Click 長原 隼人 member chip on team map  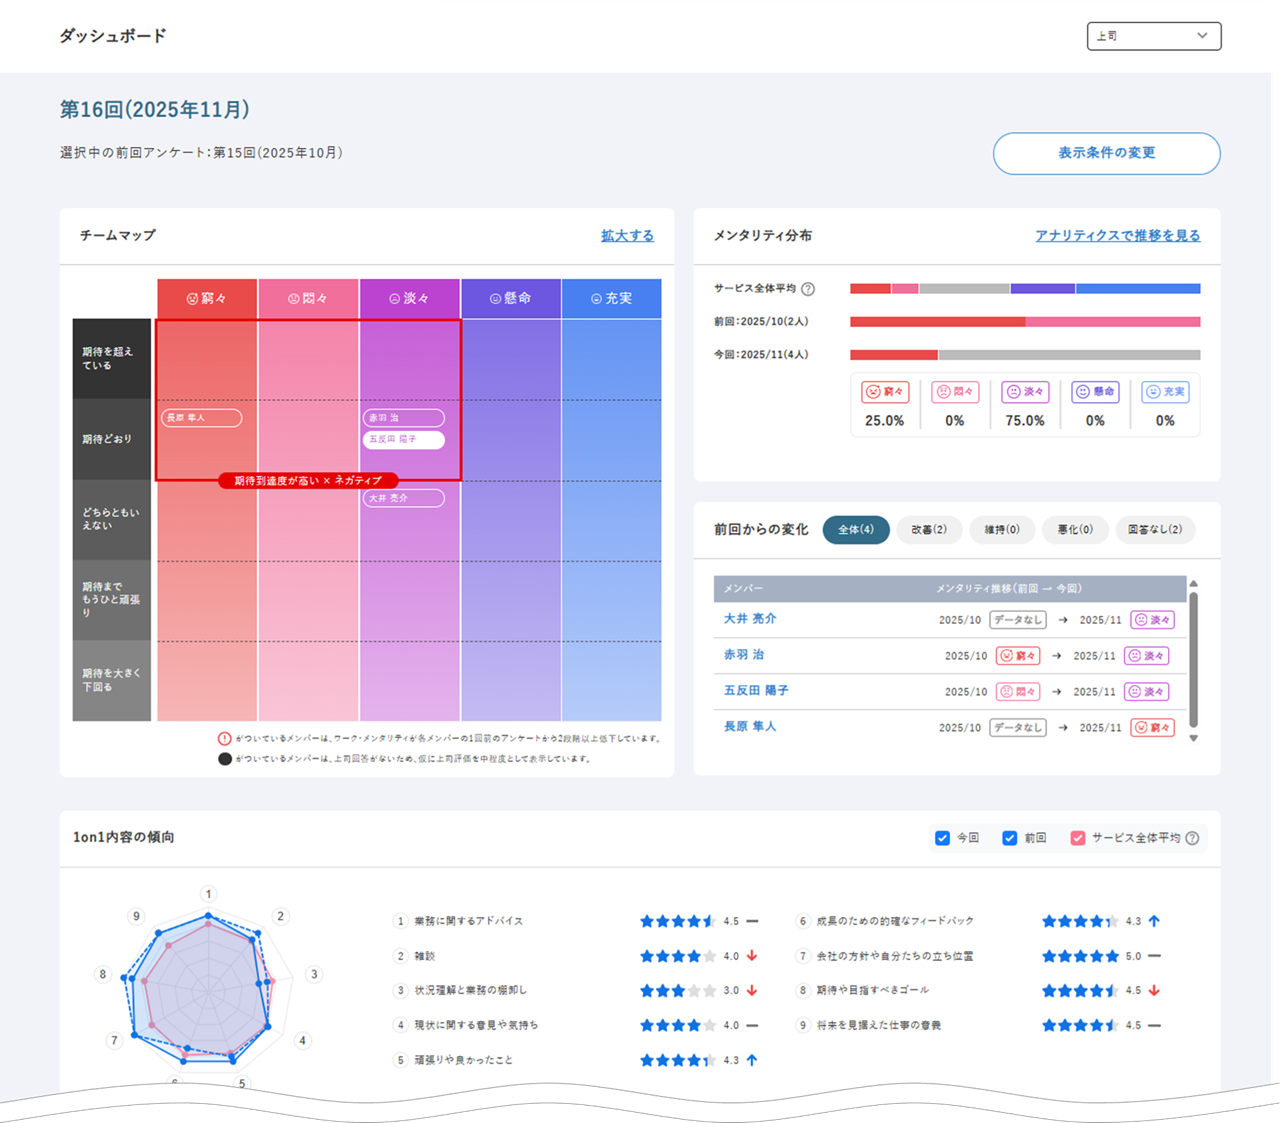[201, 418]
